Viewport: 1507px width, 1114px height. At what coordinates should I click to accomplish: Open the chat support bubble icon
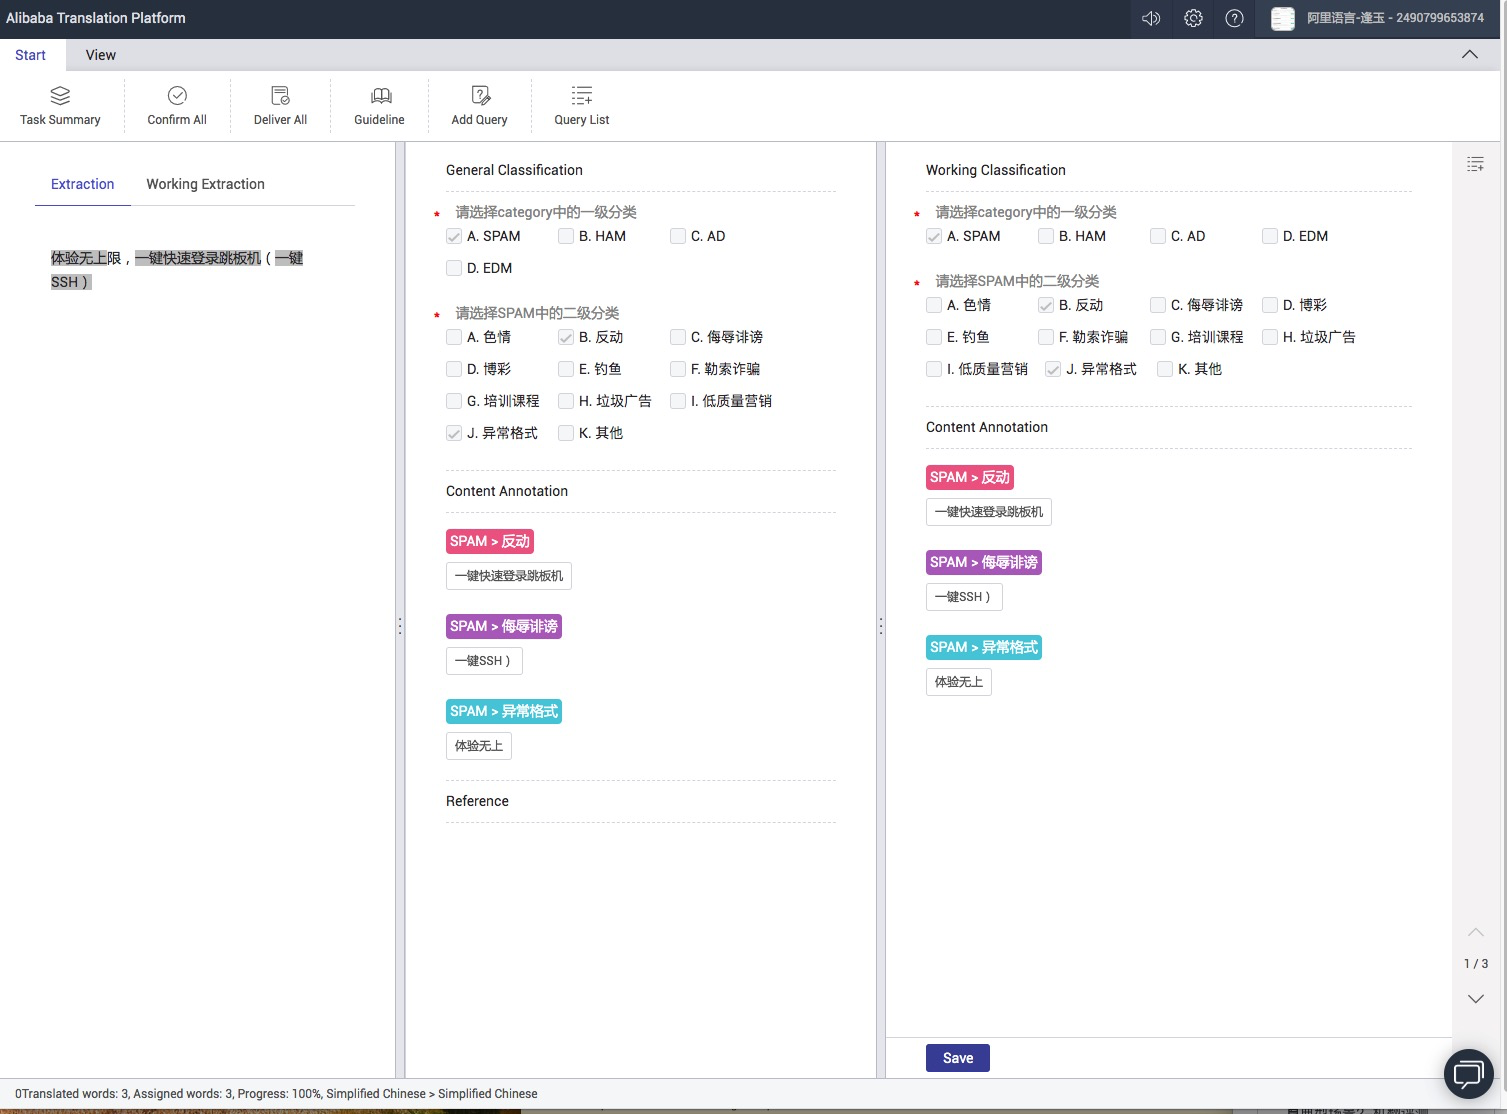click(1469, 1075)
